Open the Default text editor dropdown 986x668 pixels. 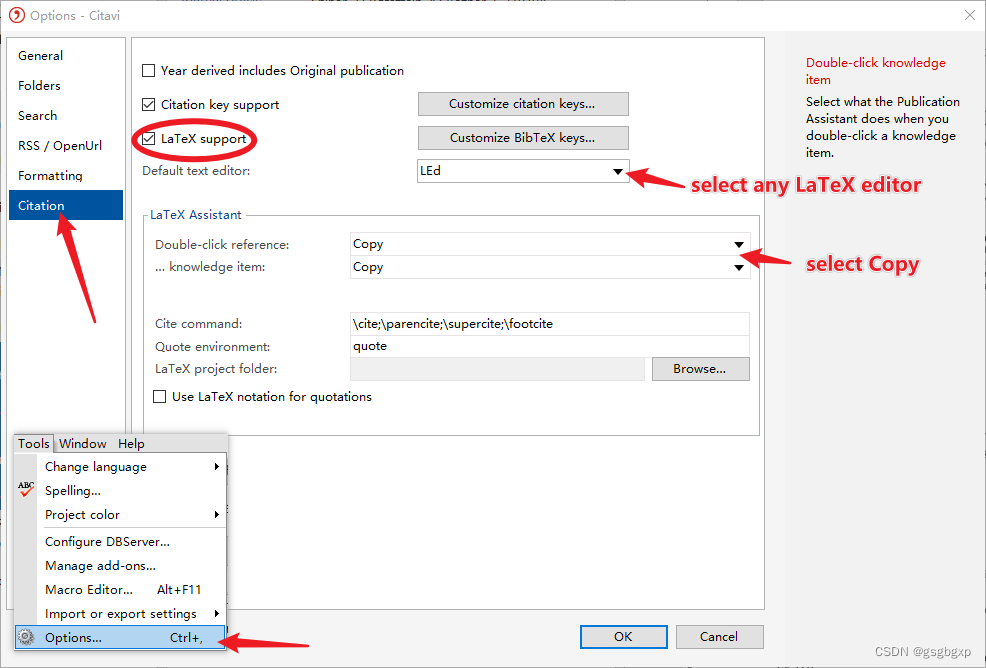click(x=617, y=170)
